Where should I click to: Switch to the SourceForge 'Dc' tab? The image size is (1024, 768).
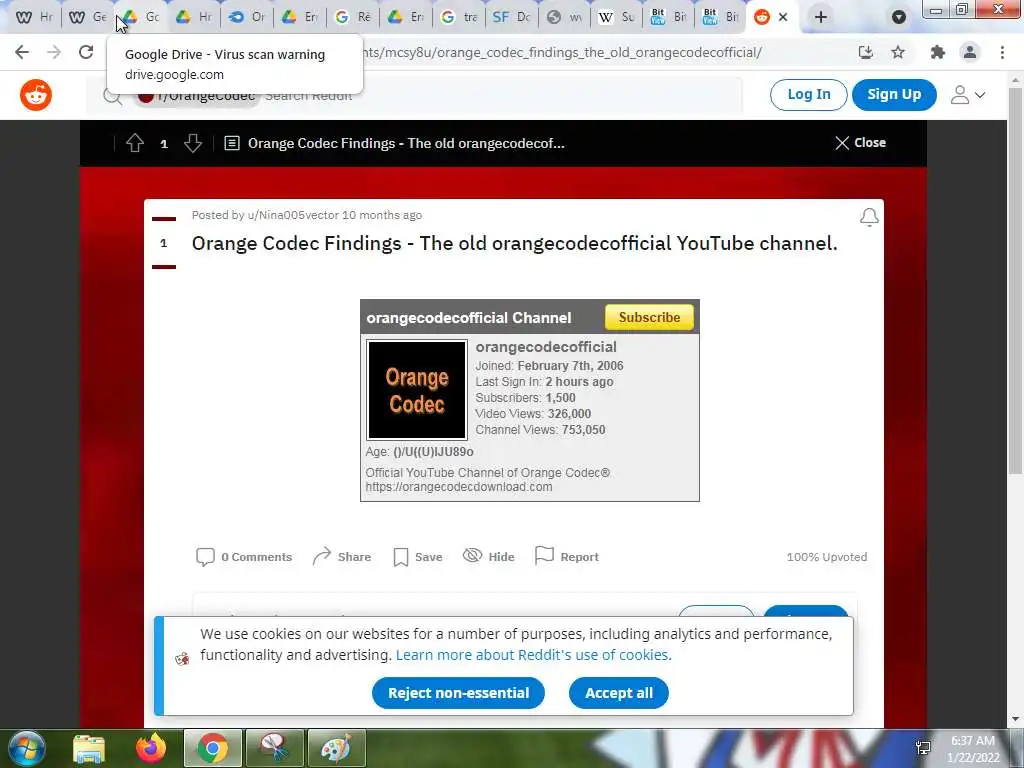[512, 17]
